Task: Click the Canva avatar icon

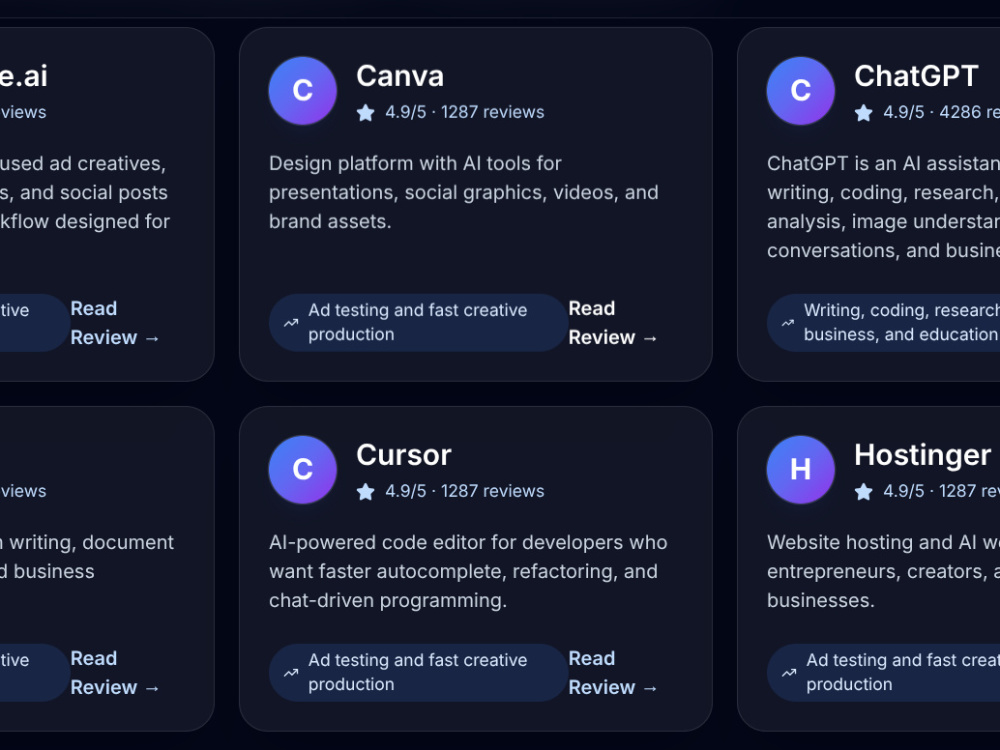Action: [302, 91]
